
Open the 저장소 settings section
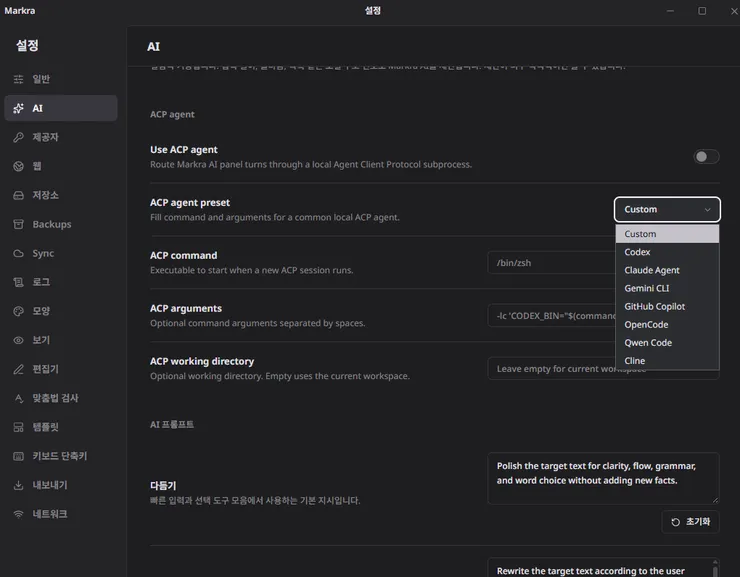(x=61, y=195)
